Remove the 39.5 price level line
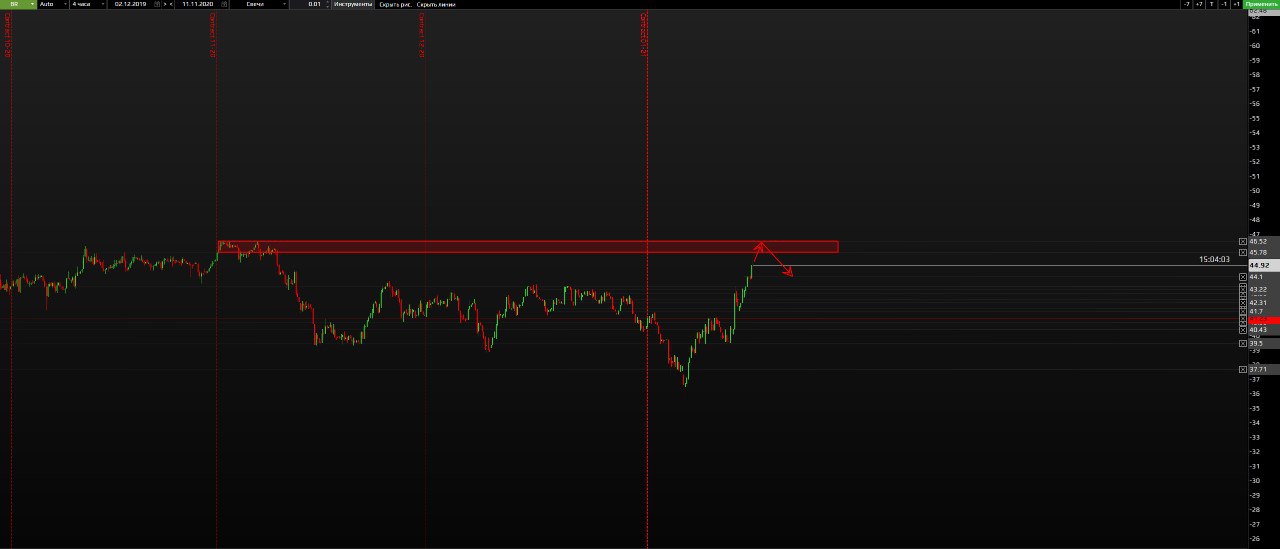 click(x=1243, y=343)
